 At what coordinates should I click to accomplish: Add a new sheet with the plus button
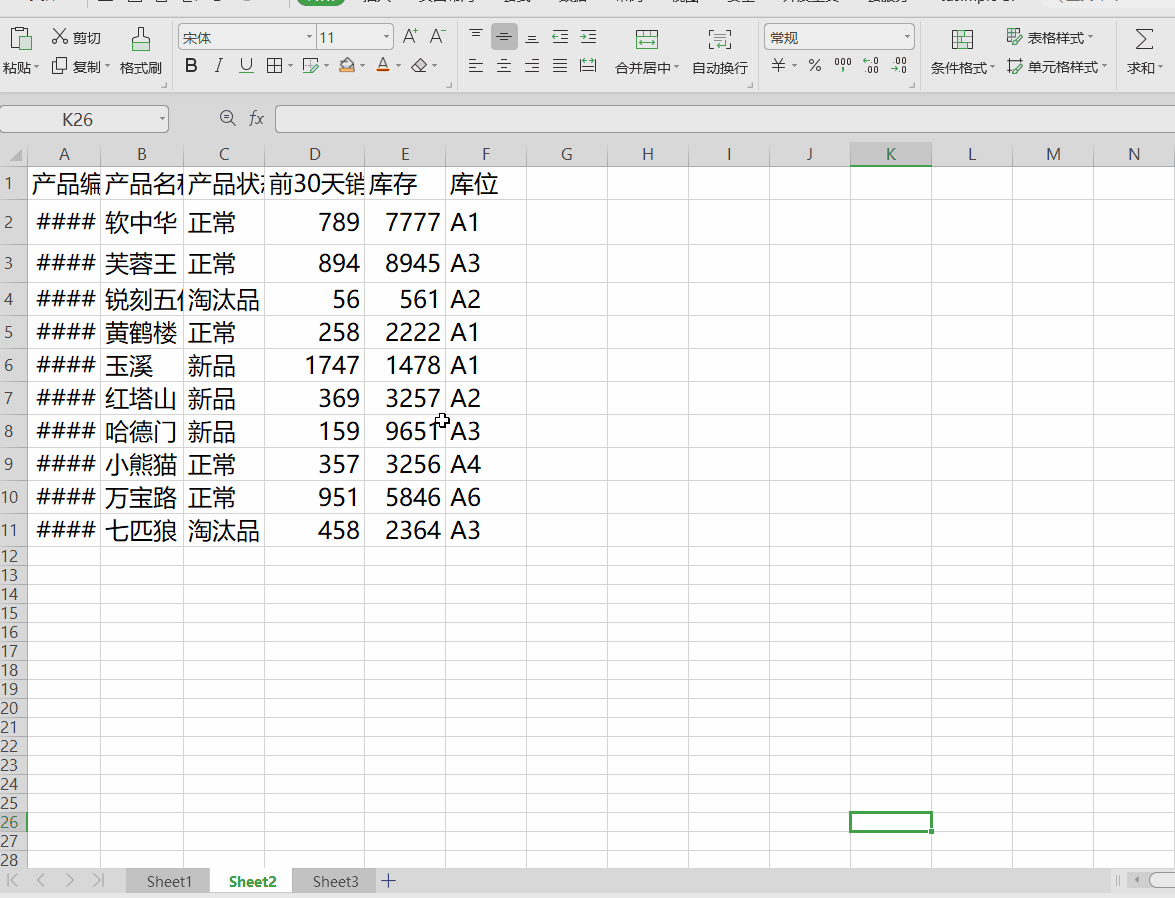[388, 881]
